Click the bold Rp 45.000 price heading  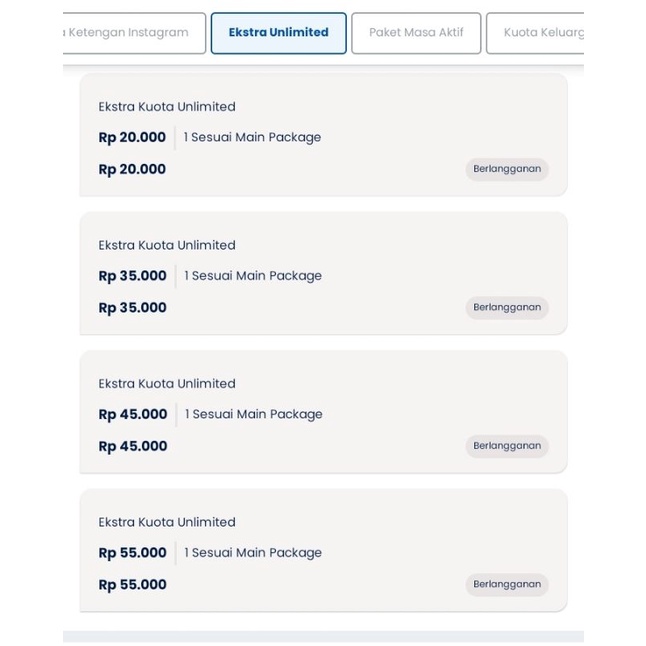(133, 414)
